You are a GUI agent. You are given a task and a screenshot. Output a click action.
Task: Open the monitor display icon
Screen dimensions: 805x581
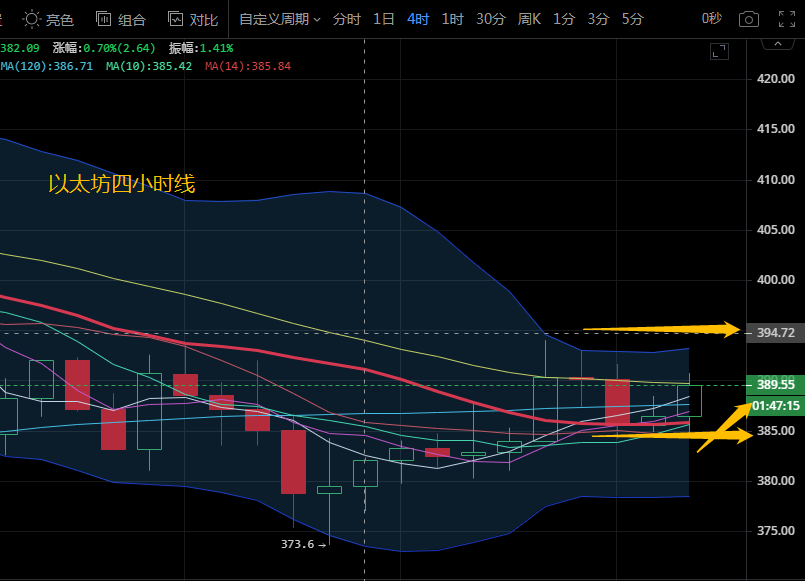click(783, 19)
